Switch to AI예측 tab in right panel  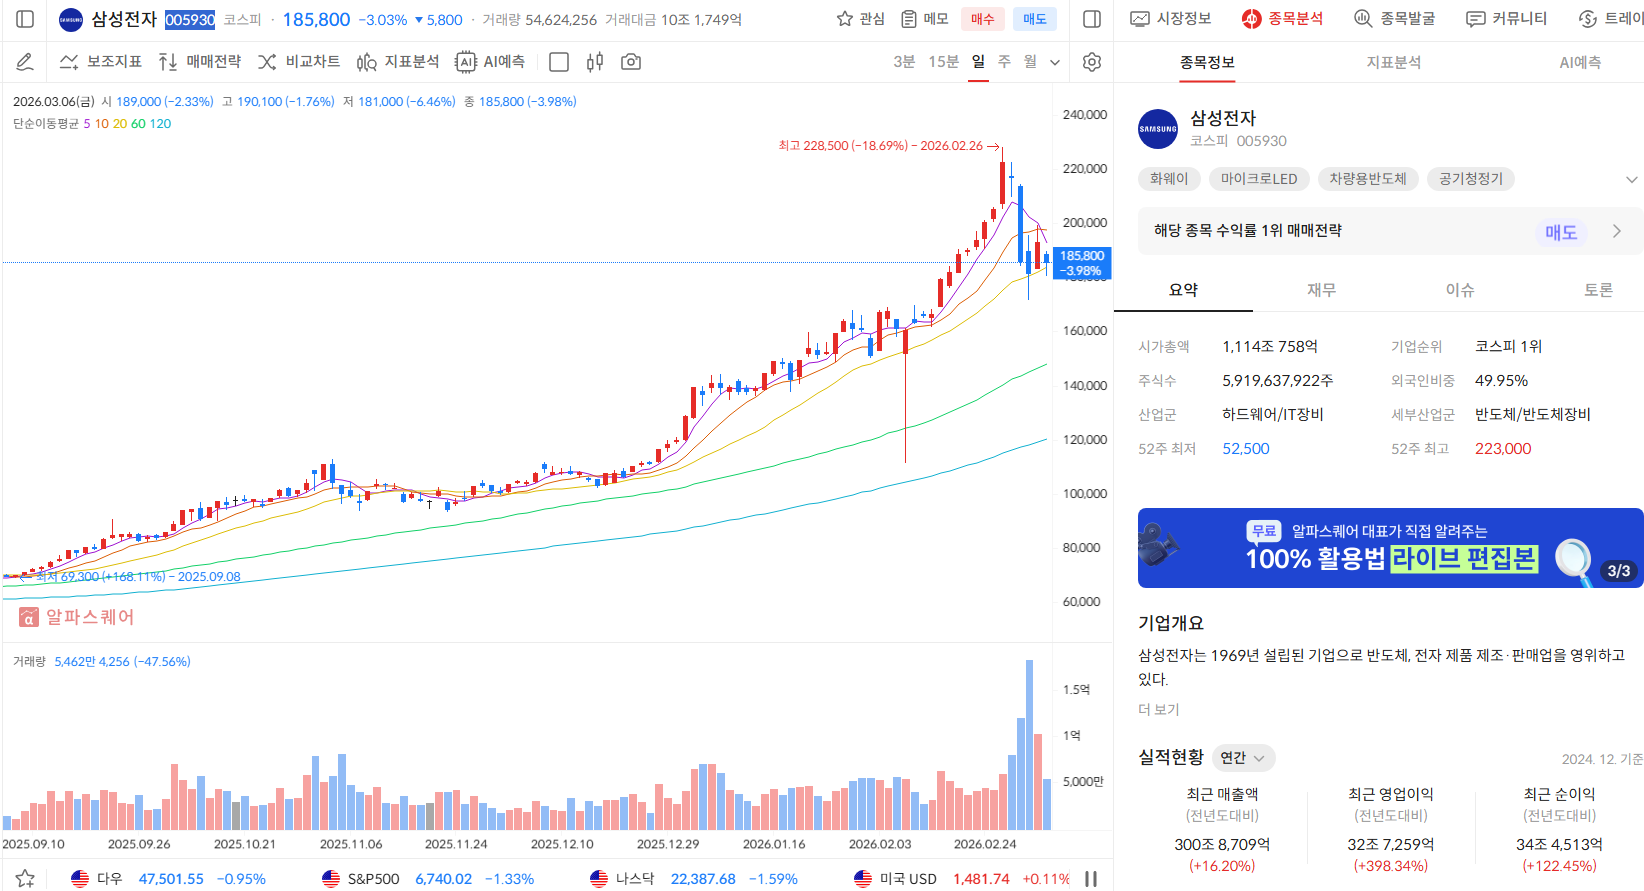pos(1580,62)
